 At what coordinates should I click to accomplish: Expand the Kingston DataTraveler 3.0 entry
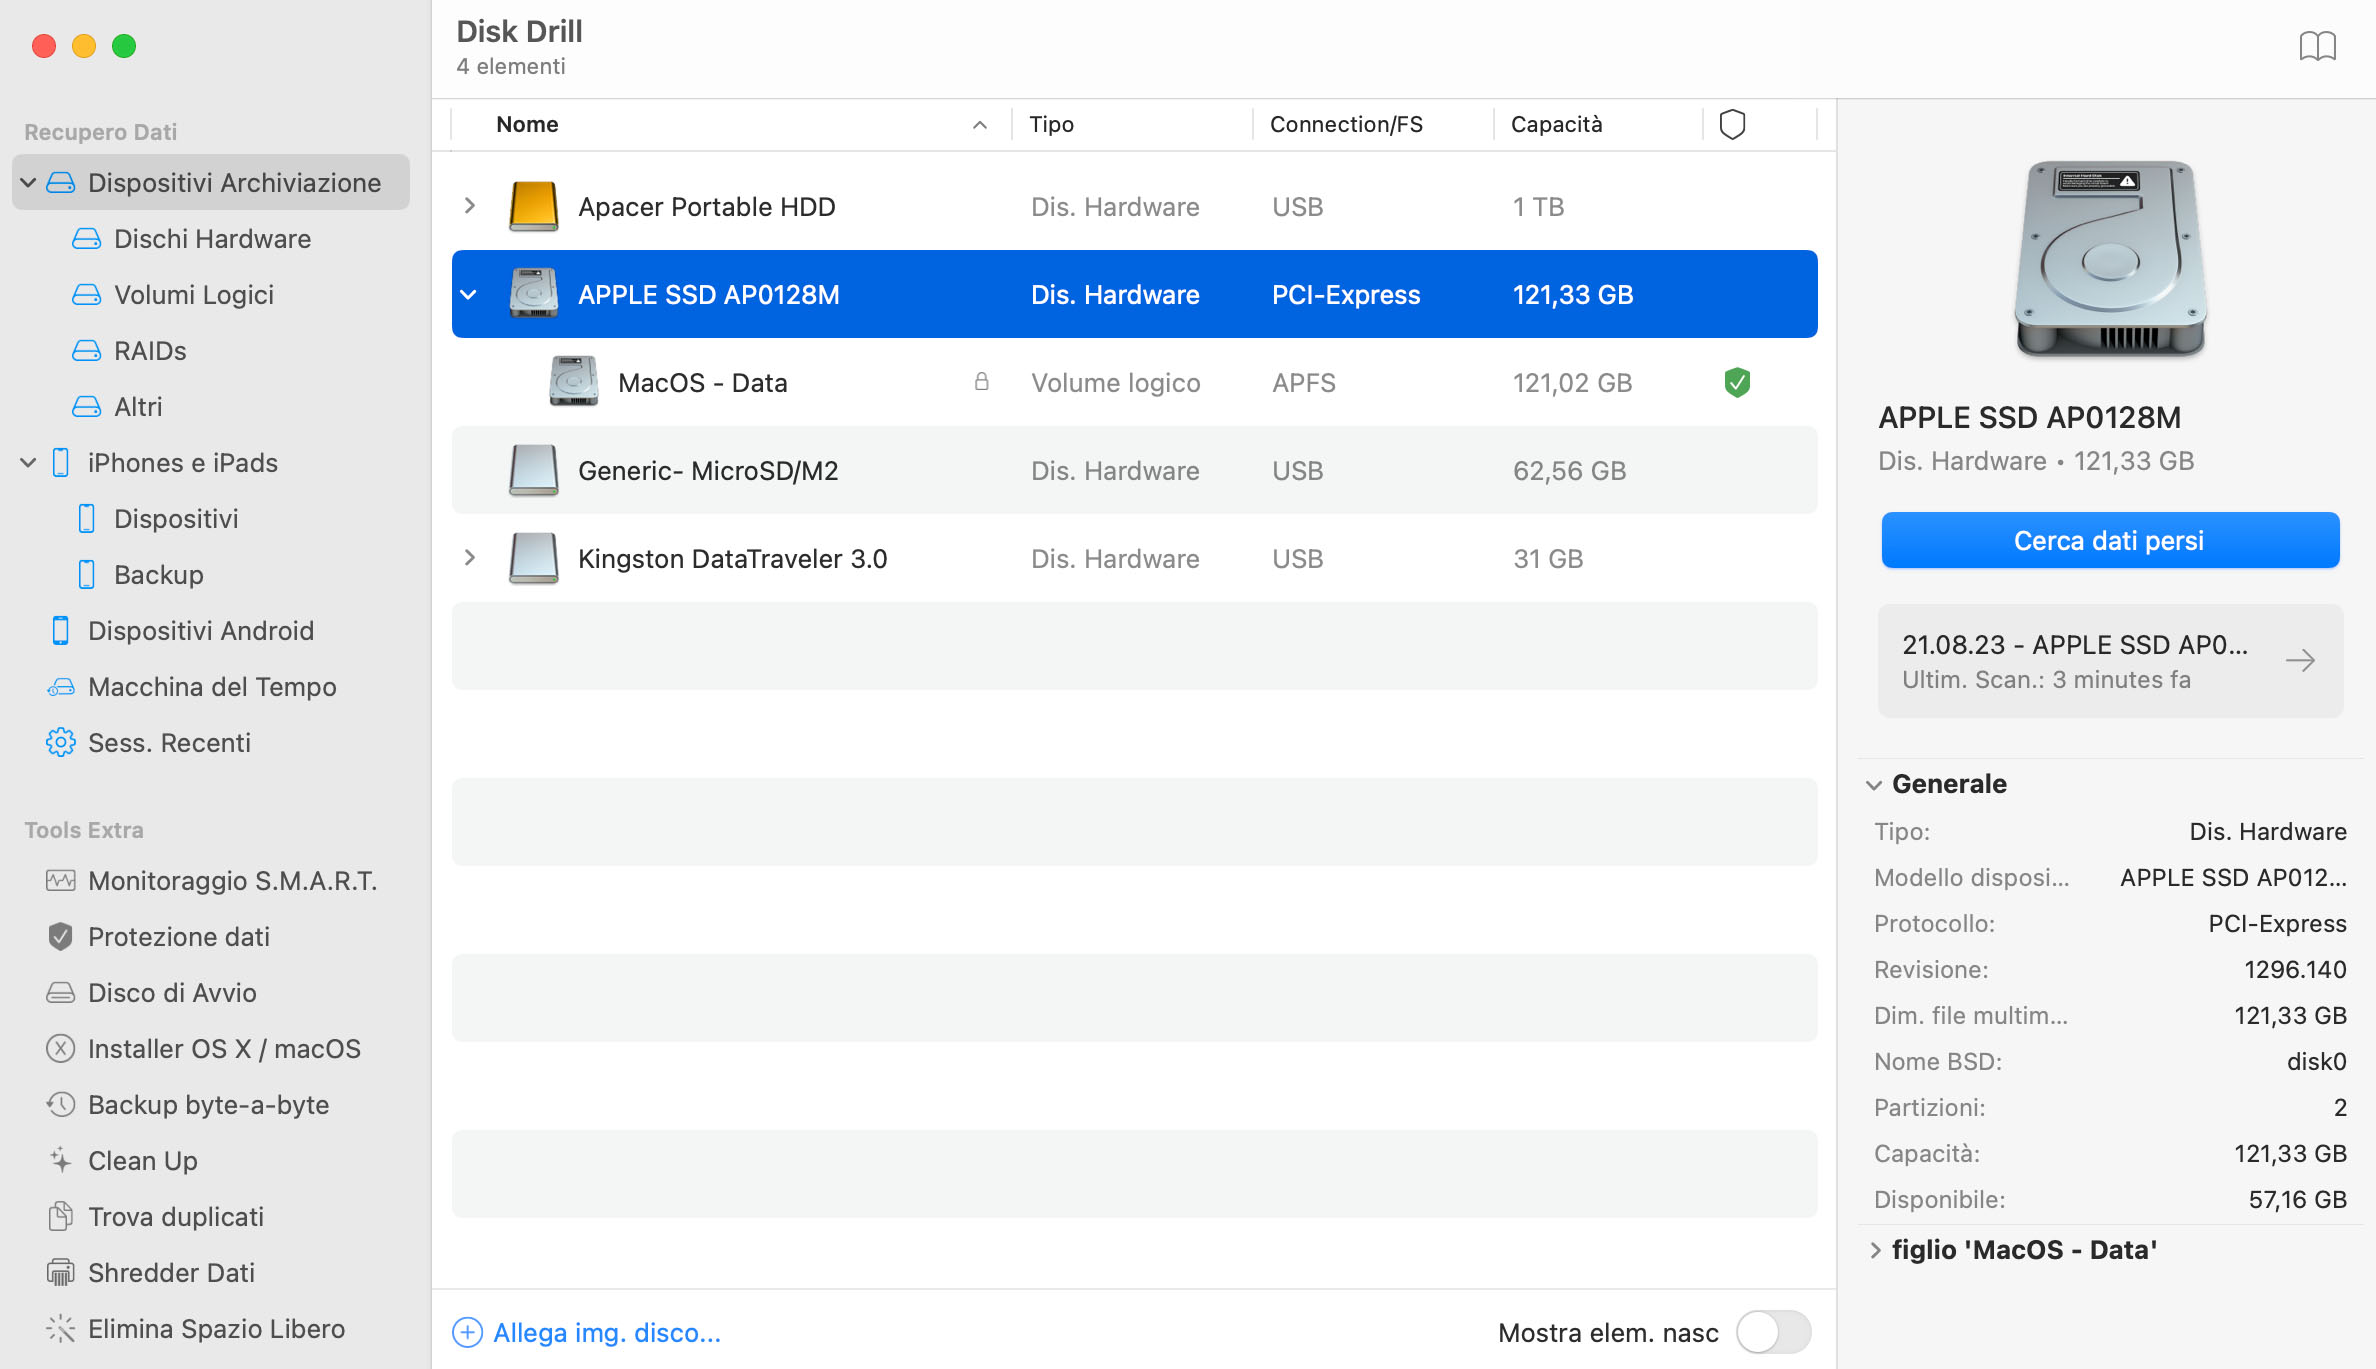click(470, 560)
